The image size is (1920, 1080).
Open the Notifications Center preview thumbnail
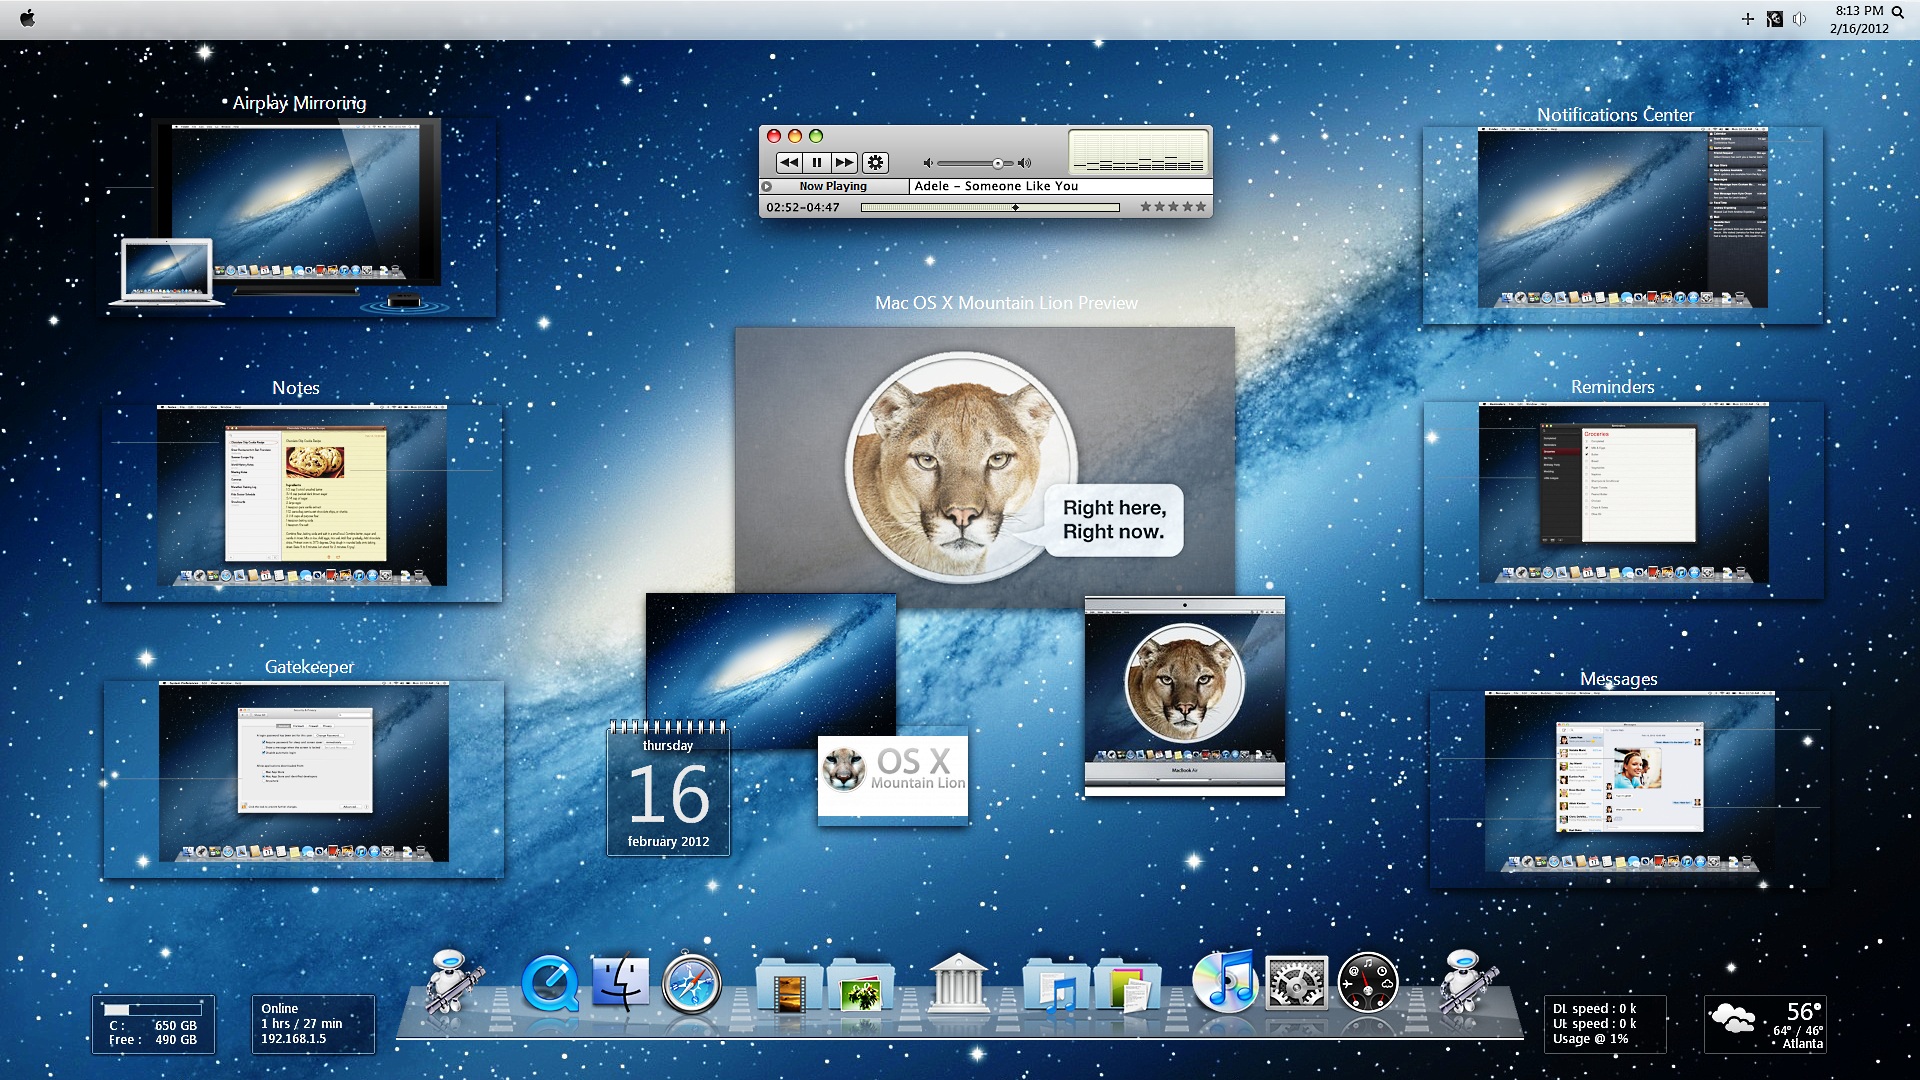tap(1622, 225)
